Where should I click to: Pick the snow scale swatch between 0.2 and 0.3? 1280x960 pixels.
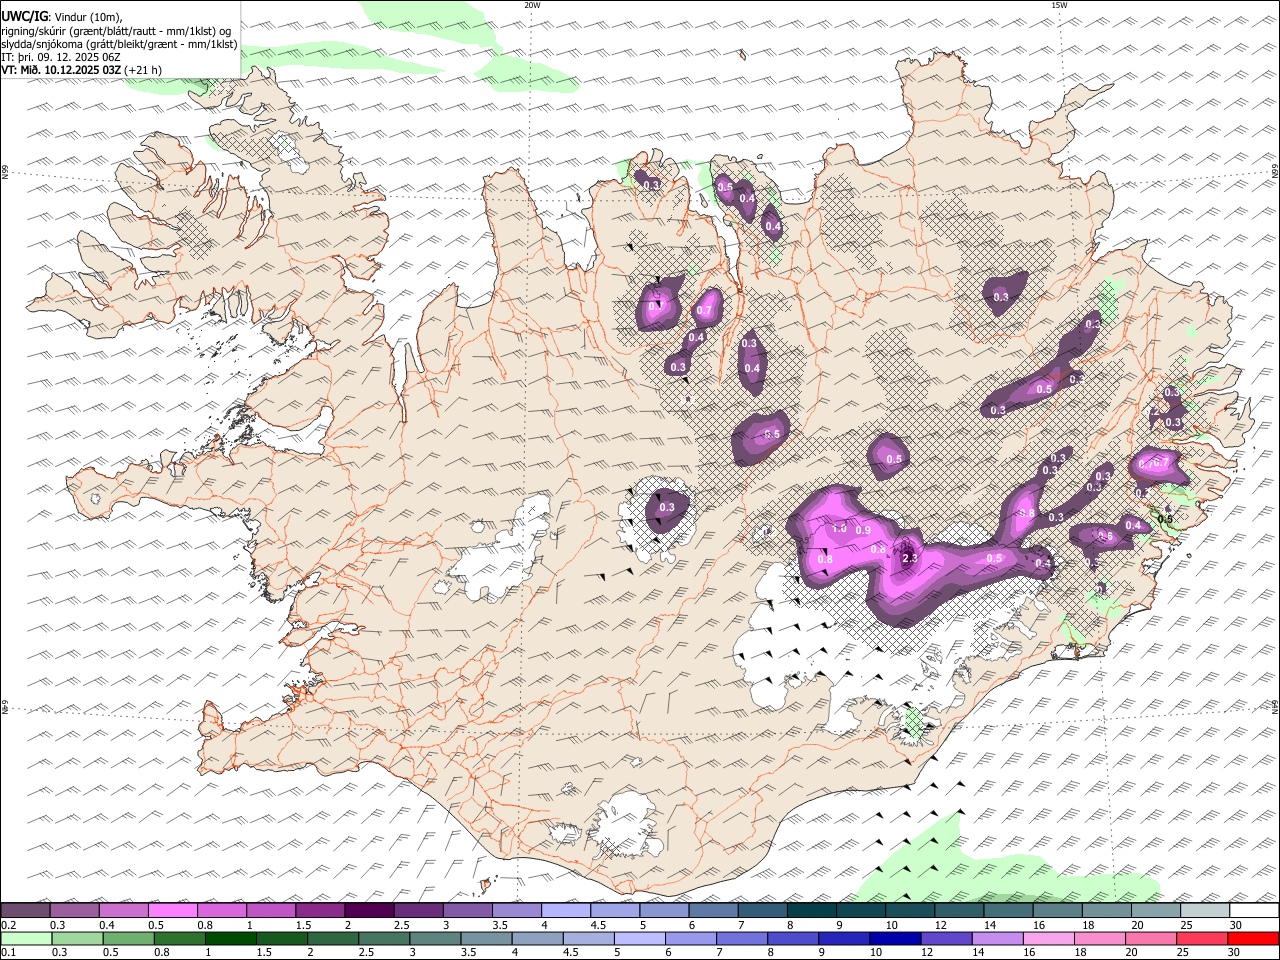click(25, 910)
